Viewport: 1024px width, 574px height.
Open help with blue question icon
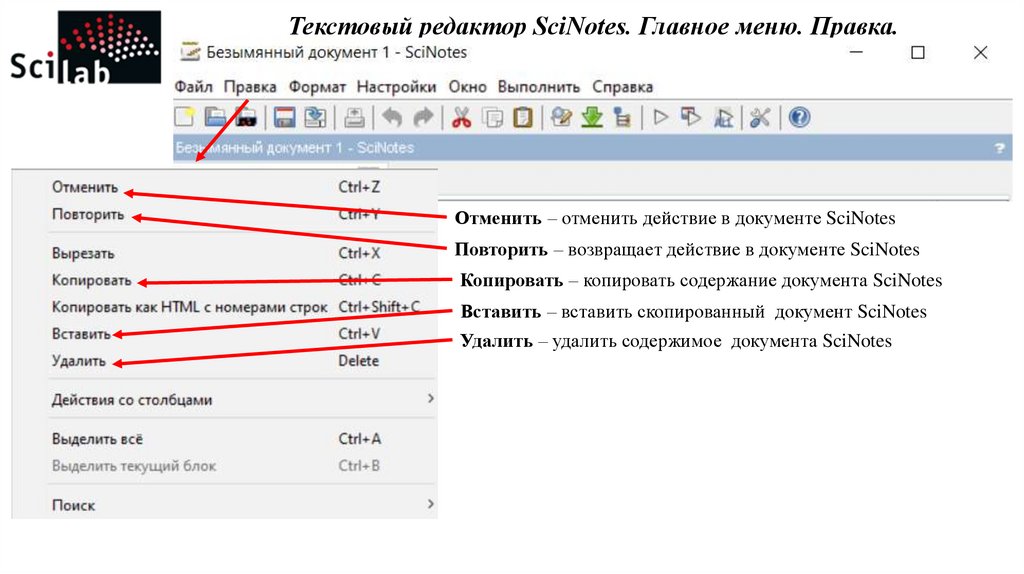coord(799,118)
